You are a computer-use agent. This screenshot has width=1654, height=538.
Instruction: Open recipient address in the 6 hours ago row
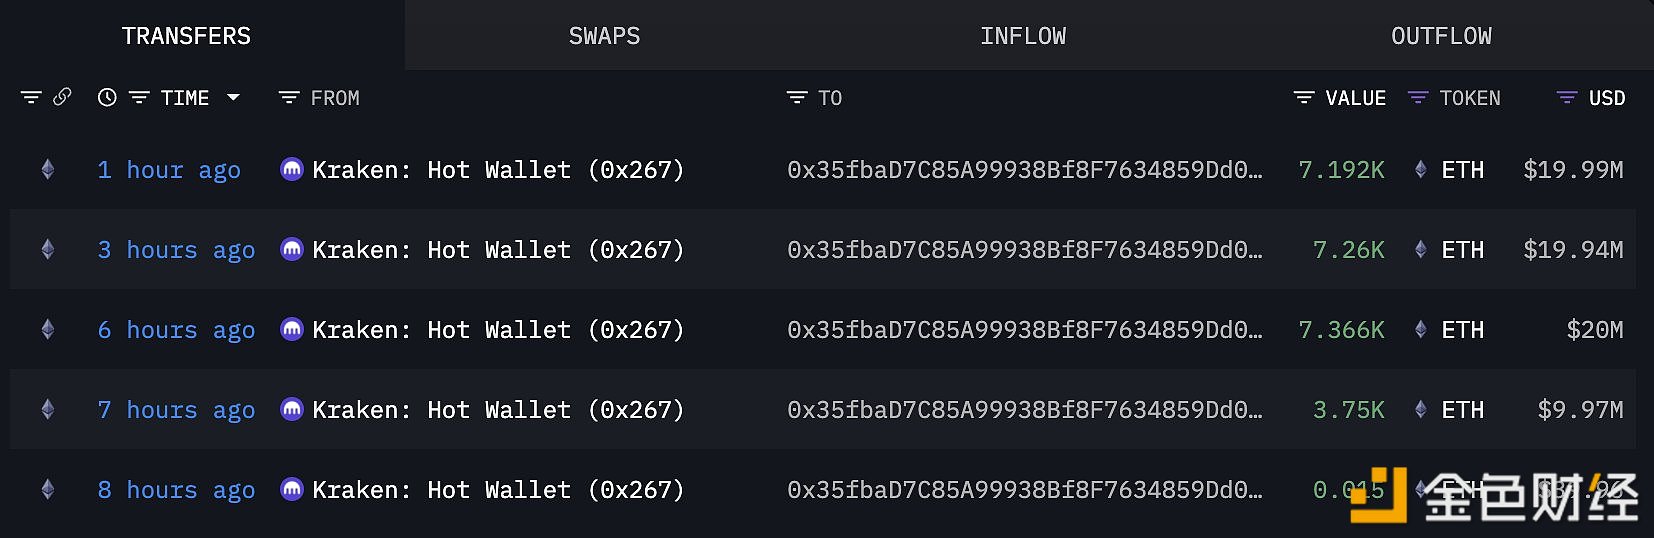click(1024, 330)
